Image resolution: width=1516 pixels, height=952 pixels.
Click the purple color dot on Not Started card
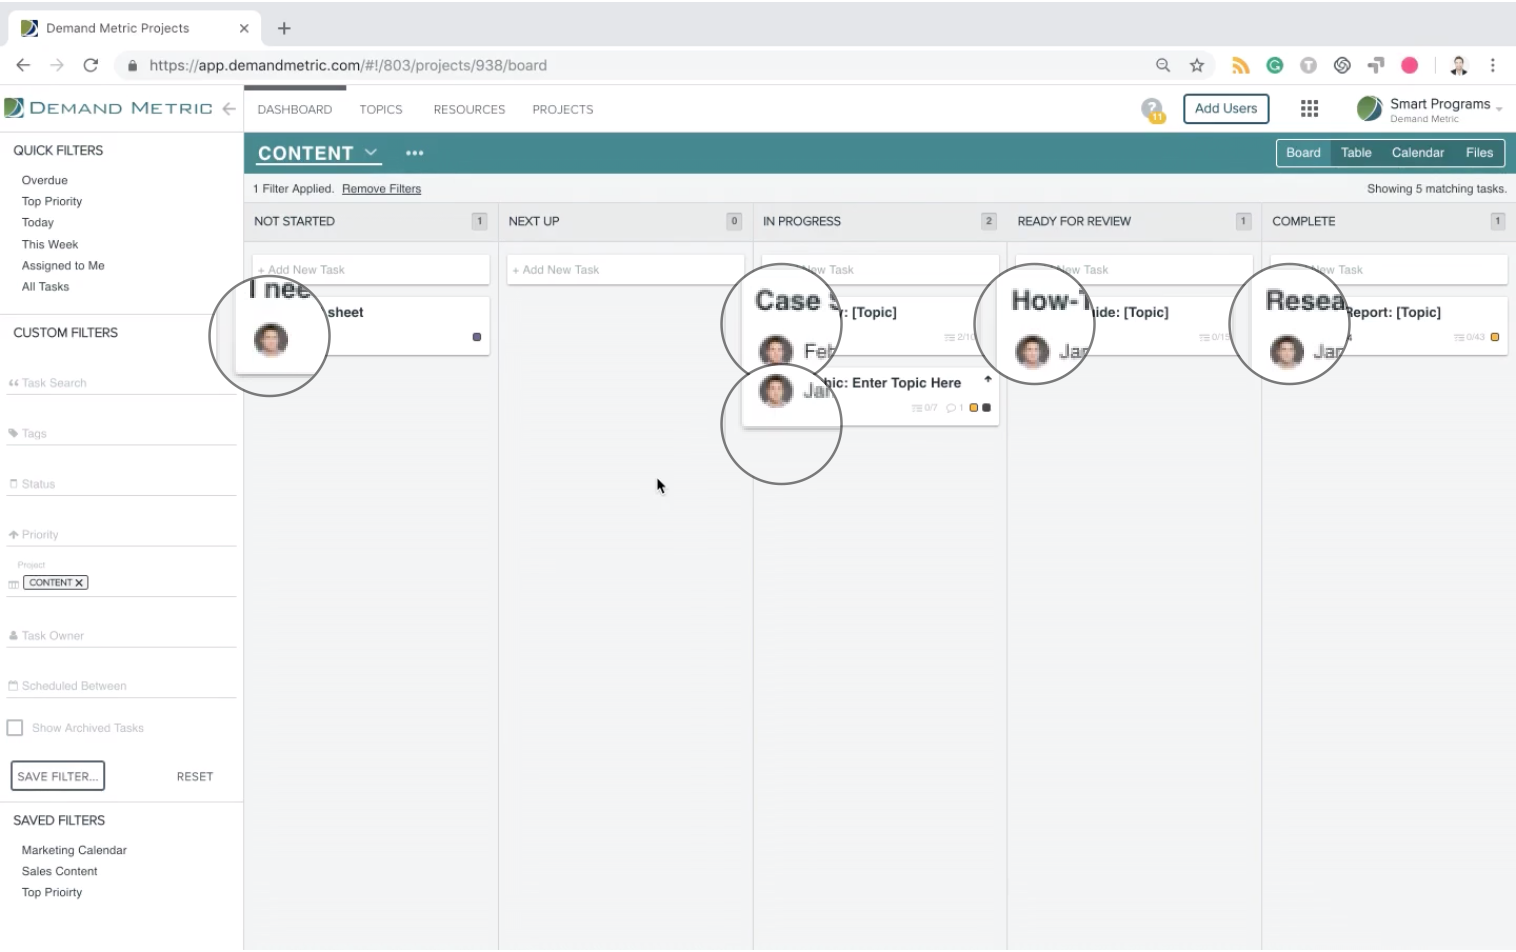pyautogui.click(x=477, y=337)
